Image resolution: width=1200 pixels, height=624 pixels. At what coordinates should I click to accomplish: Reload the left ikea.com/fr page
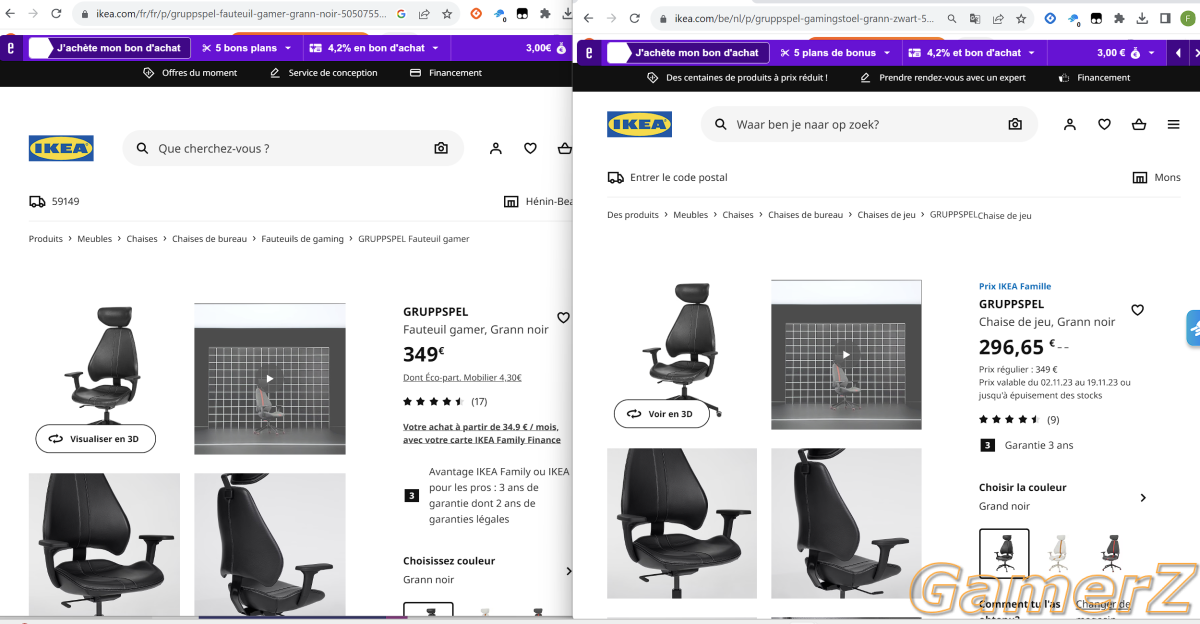click(55, 15)
